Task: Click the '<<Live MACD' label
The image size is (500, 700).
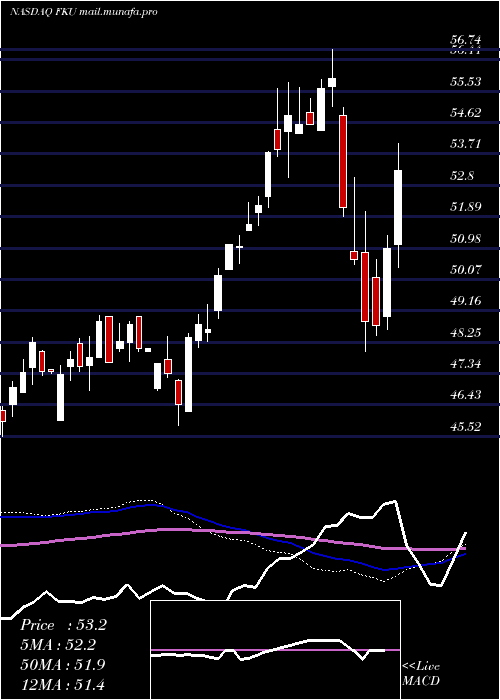Action: (x=421, y=674)
